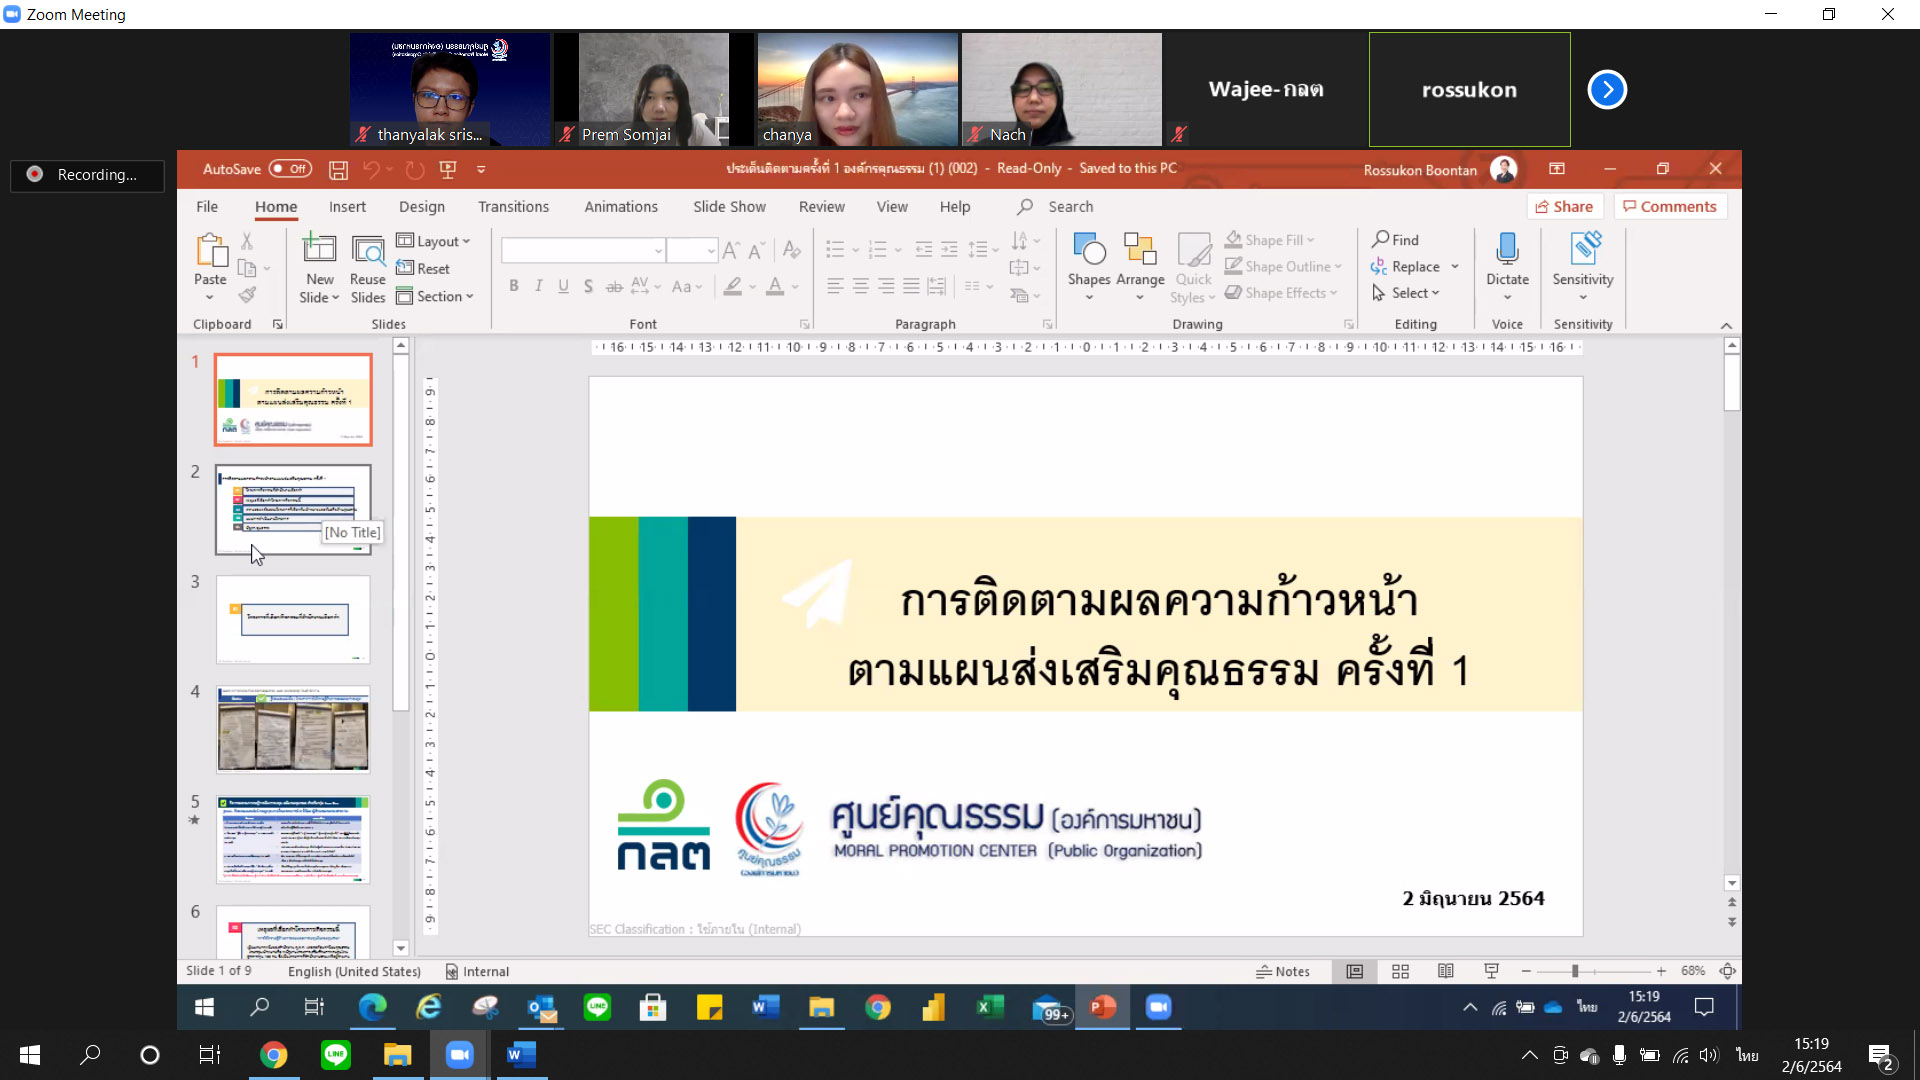Start presentation from beginning icon in quick access
Viewport: 1920px width, 1080px height.
(x=448, y=170)
